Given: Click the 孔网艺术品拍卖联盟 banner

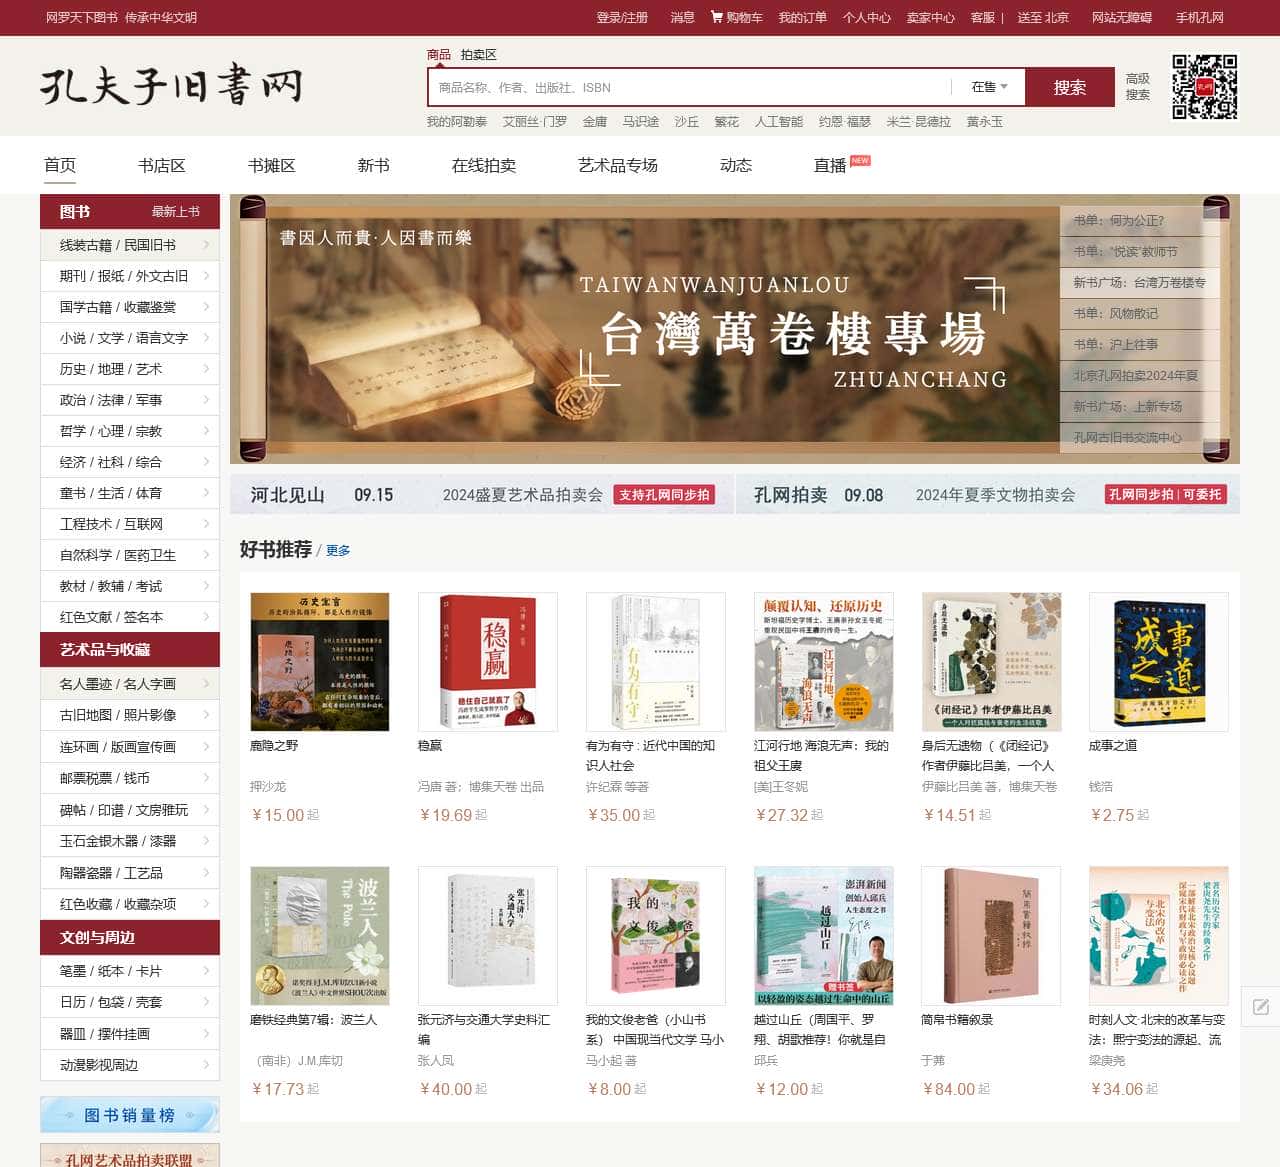Looking at the screenshot, I should pyautogui.click(x=130, y=1161).
